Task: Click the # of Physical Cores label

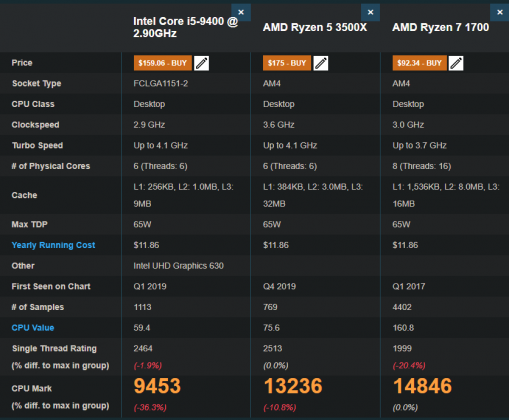Action: tap(51, 166)
